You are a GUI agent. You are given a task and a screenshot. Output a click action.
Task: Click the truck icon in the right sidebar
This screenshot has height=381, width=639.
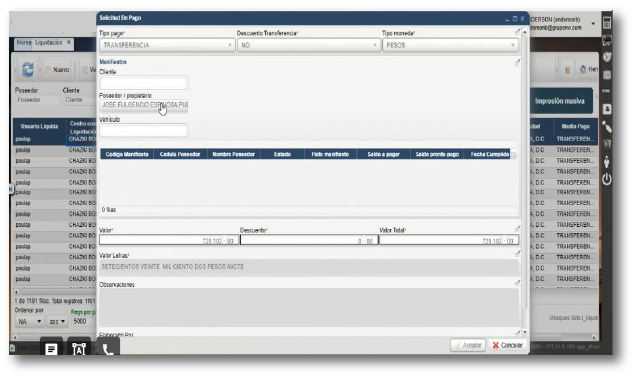(607, 40)
